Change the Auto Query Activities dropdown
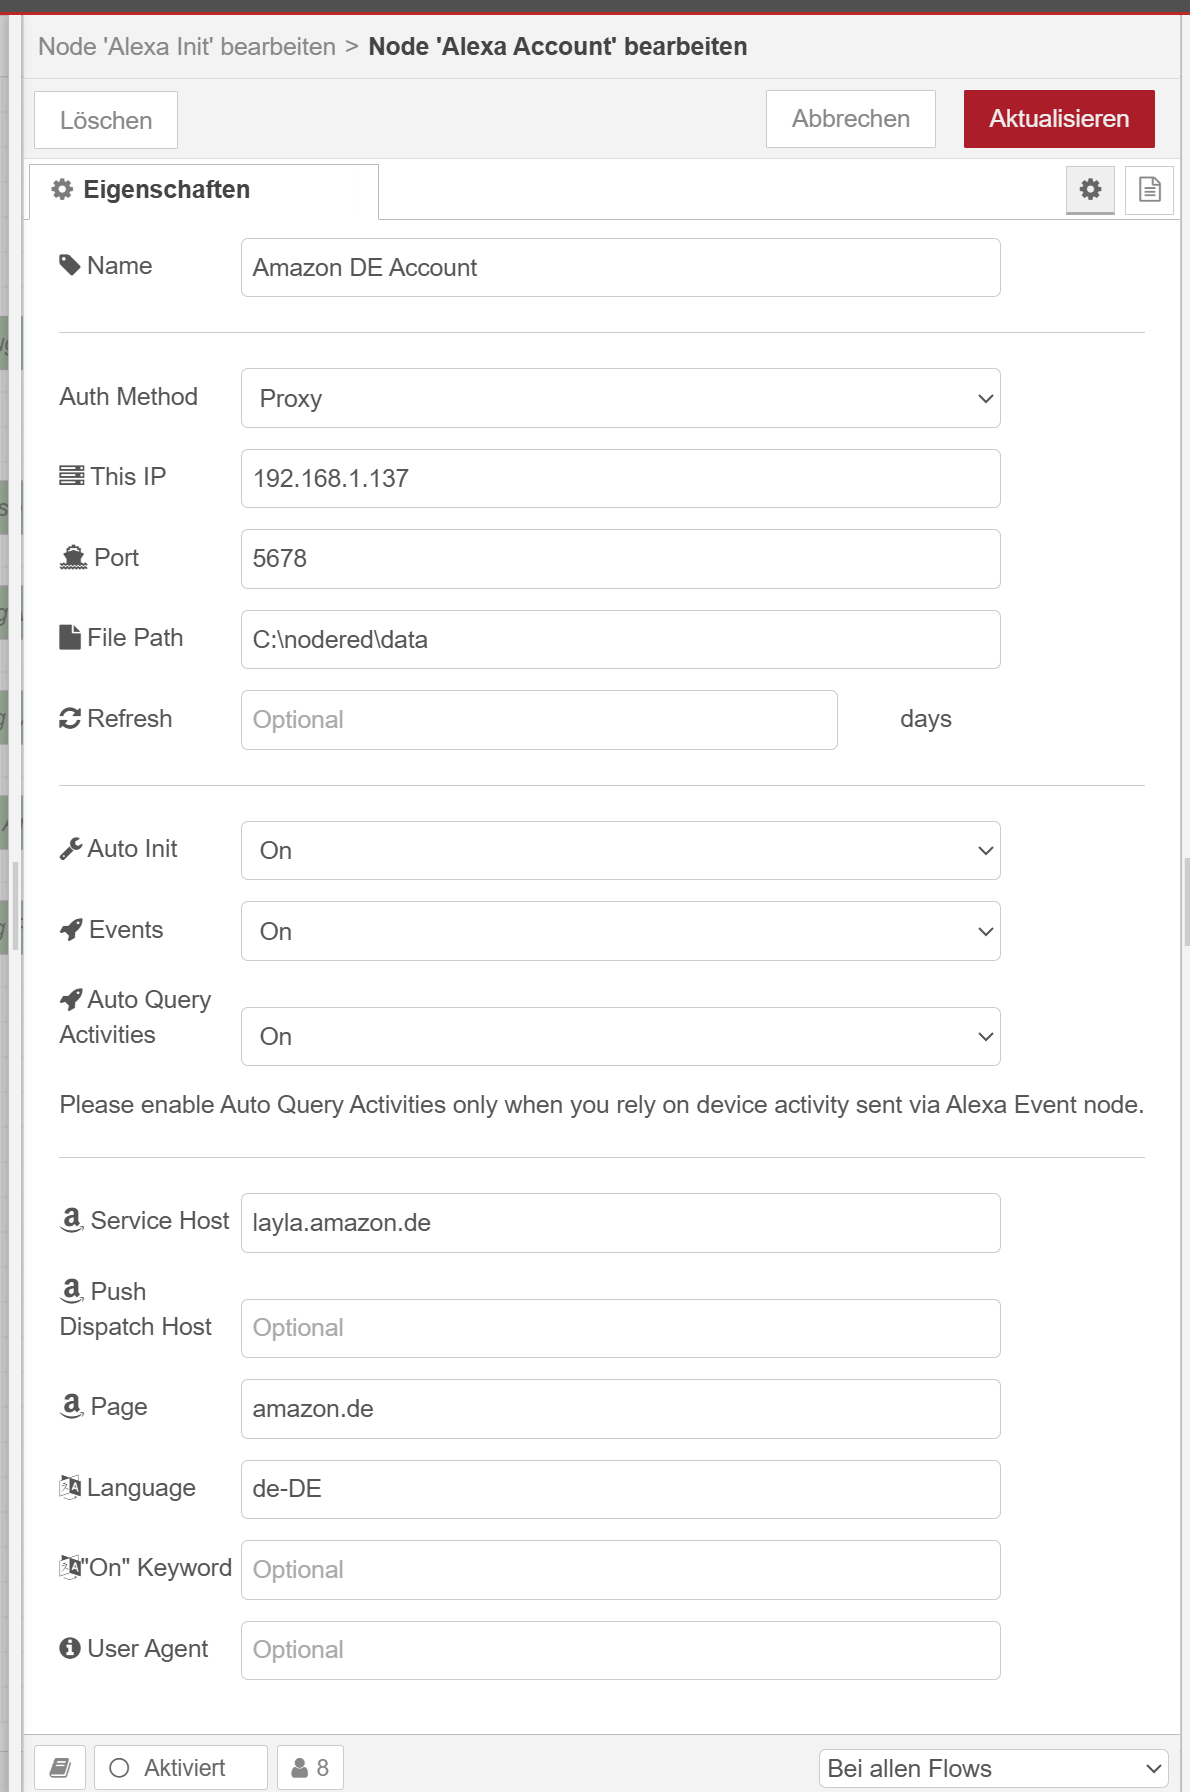Image resolution: width=1190 pixels, height=1792 pixels. click(x=620, y=1036)
